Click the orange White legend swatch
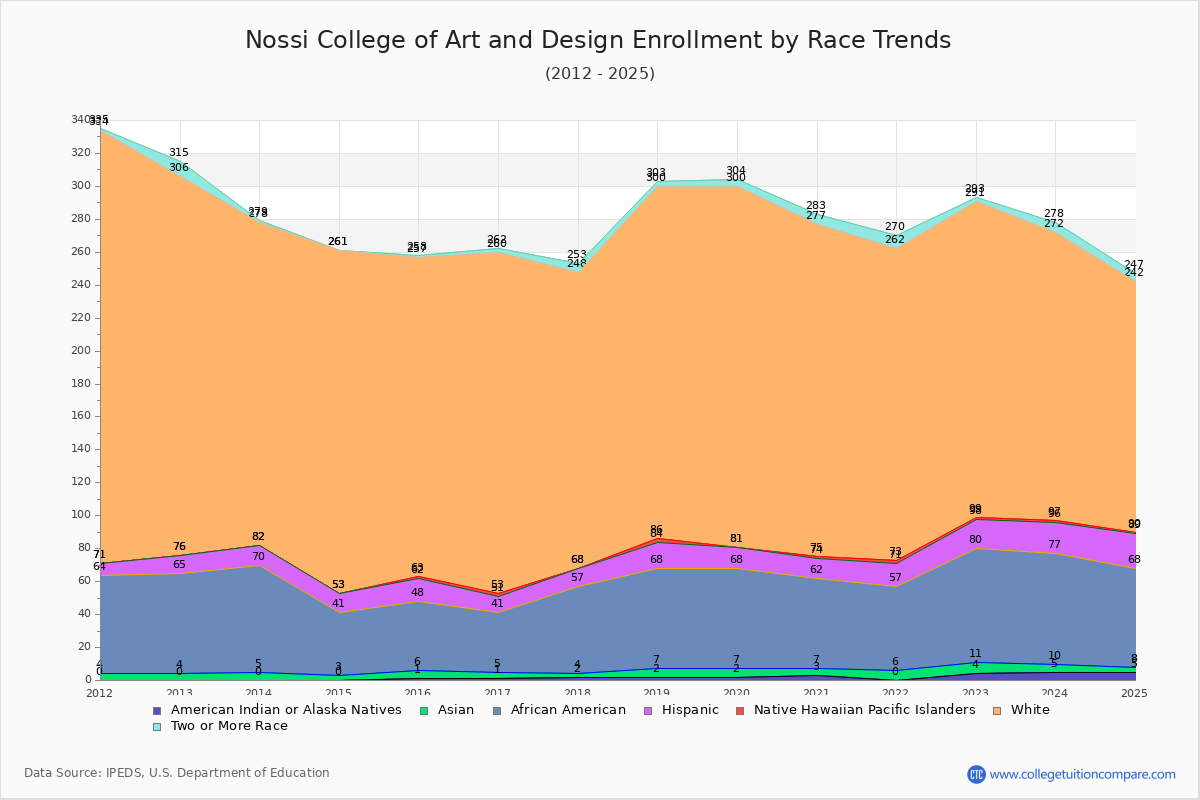The height and width of the screenshot is (800, 1200). (997, 710)
